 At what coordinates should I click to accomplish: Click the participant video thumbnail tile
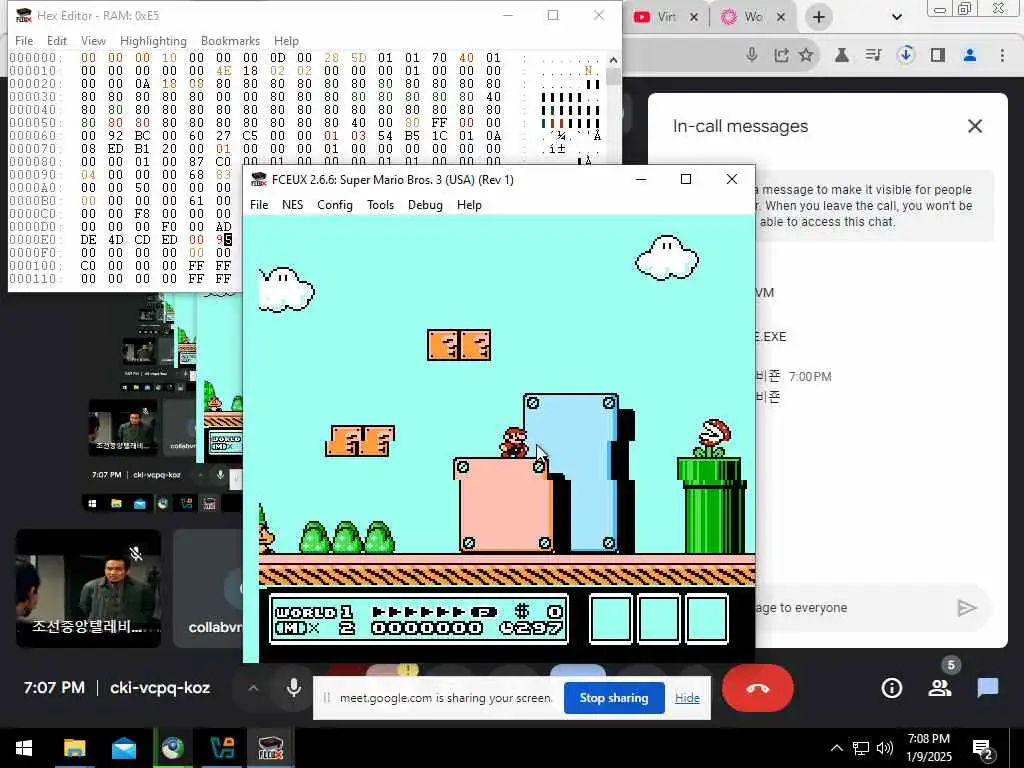click(88, 588)
